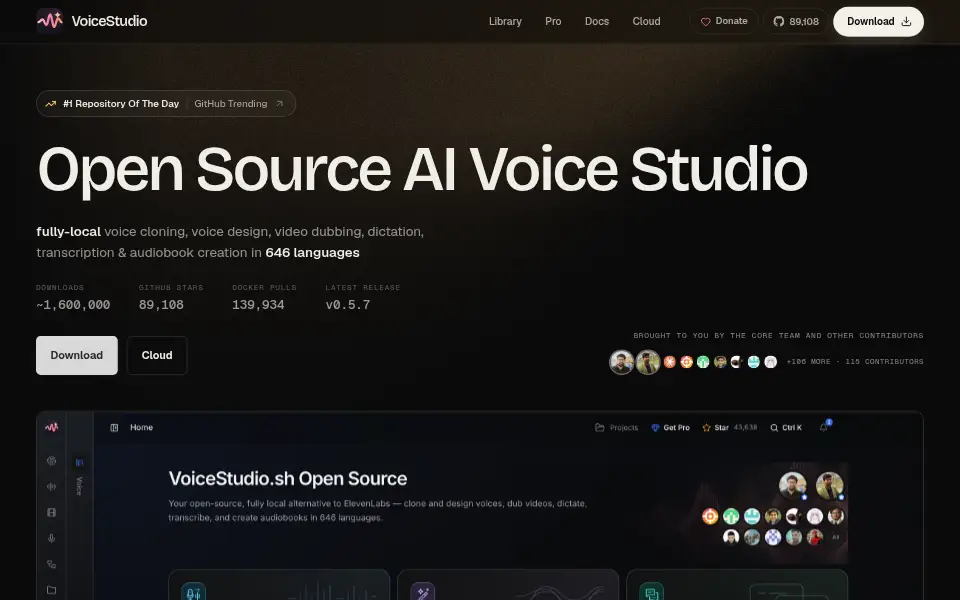
Task: Click the large Download button under stats
Action: (x=77, y=355)
